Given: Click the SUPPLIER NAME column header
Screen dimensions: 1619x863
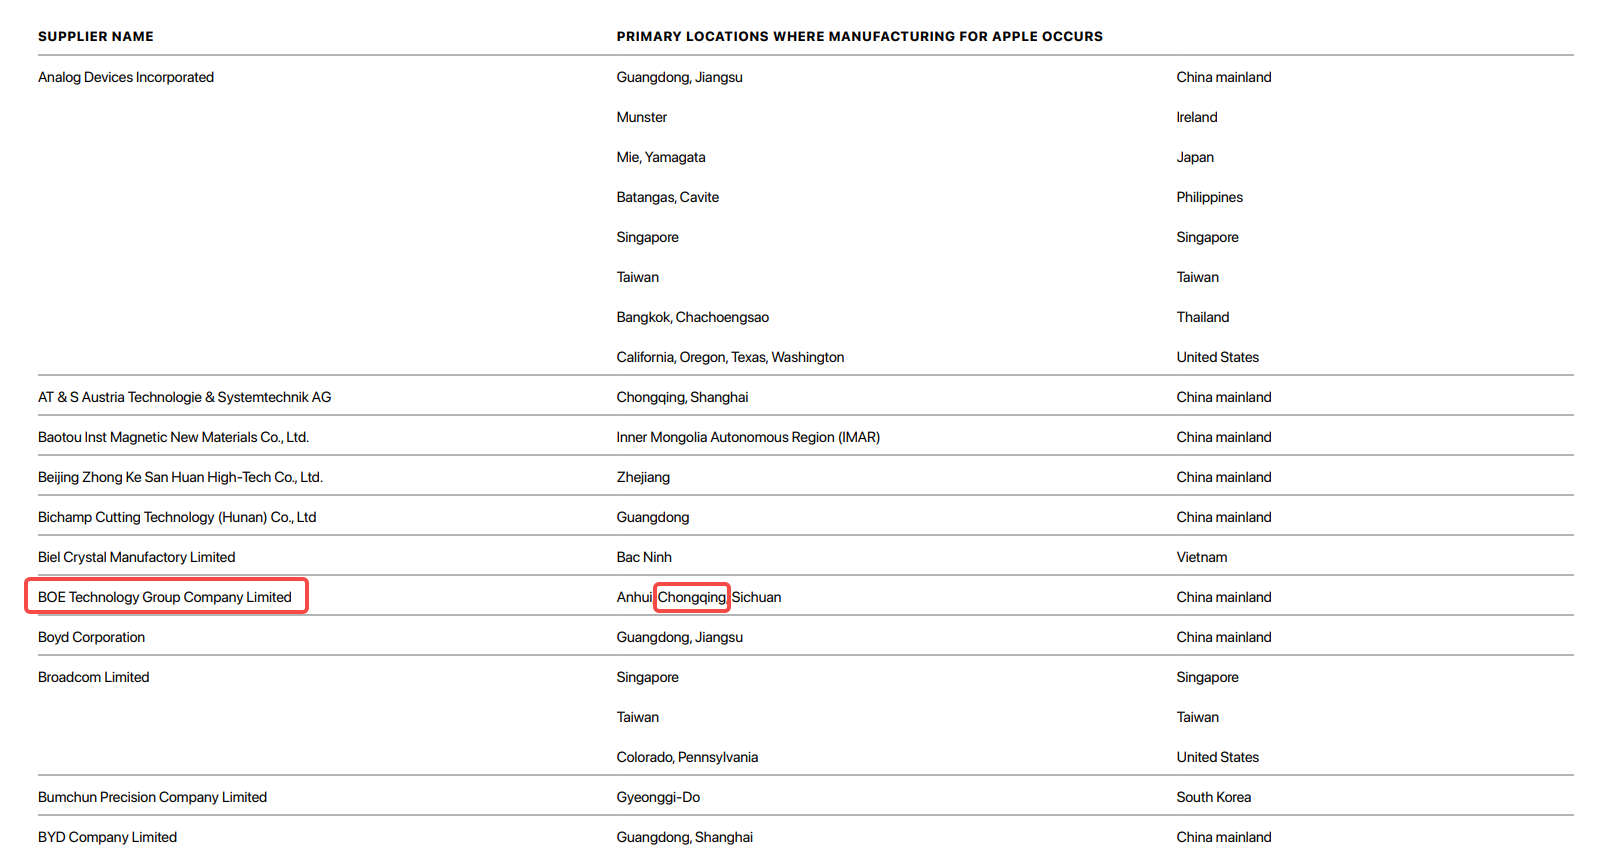Looking at the screenshot, I should point(96,36).
